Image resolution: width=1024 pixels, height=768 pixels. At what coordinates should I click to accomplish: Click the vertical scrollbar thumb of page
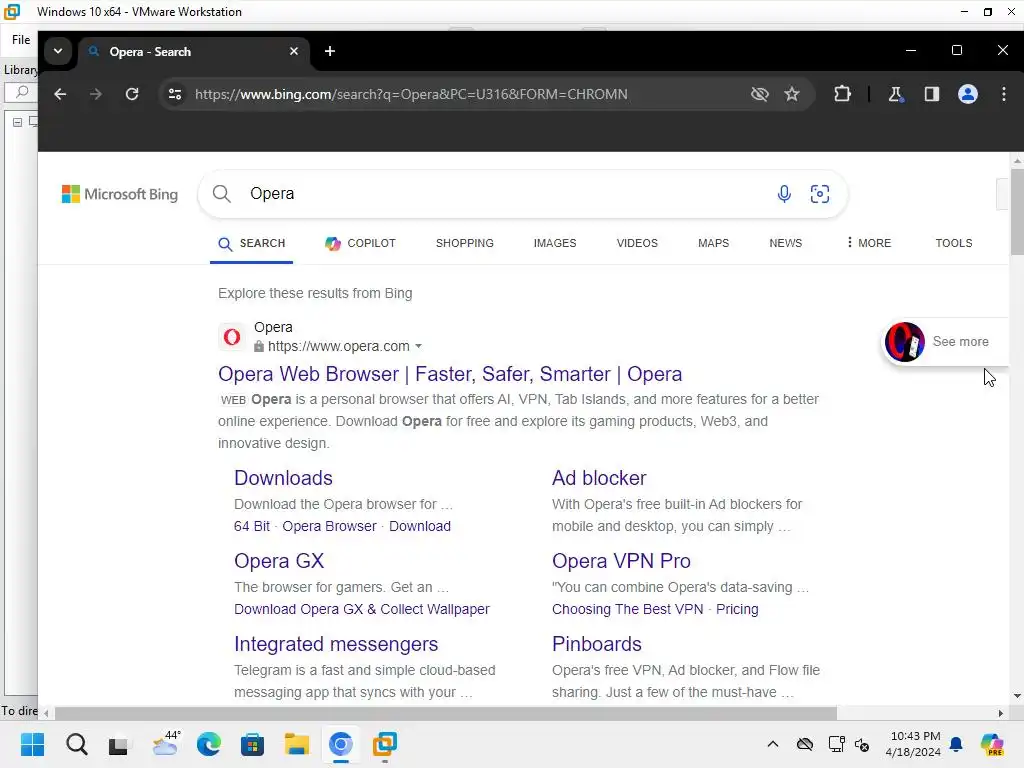click(1017, 212)
